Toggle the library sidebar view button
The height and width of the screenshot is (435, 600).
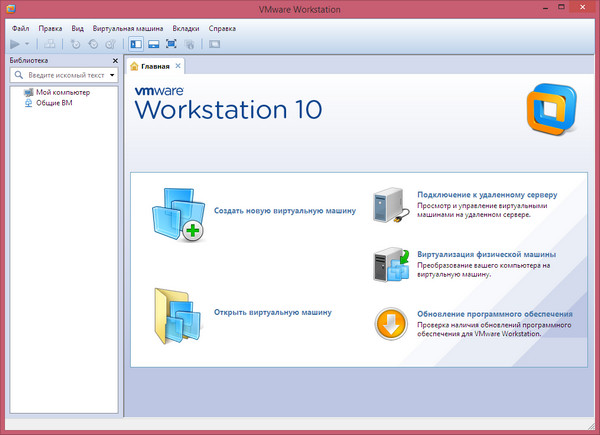click(x=136, y=44)
